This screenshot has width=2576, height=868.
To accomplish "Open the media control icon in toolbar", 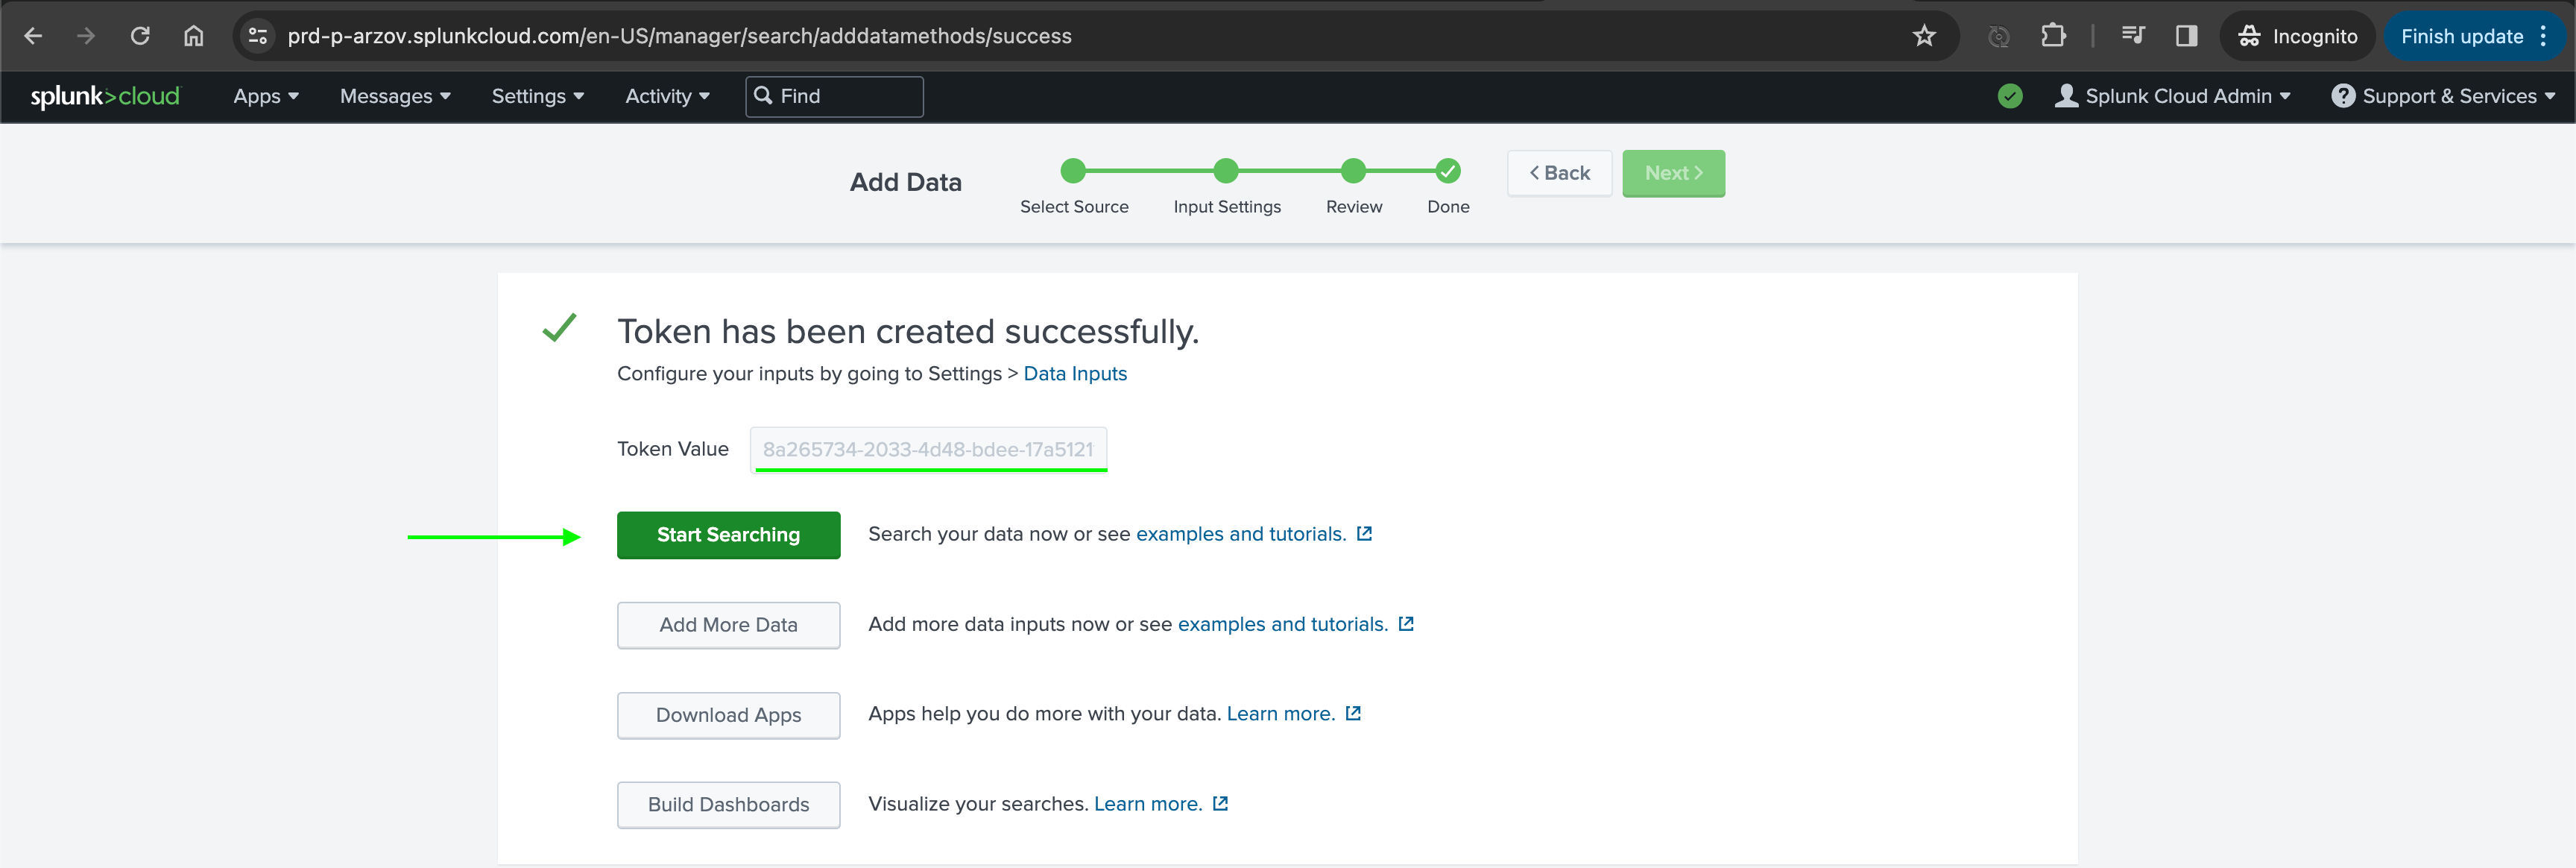I will click(x=2133, y=36).
